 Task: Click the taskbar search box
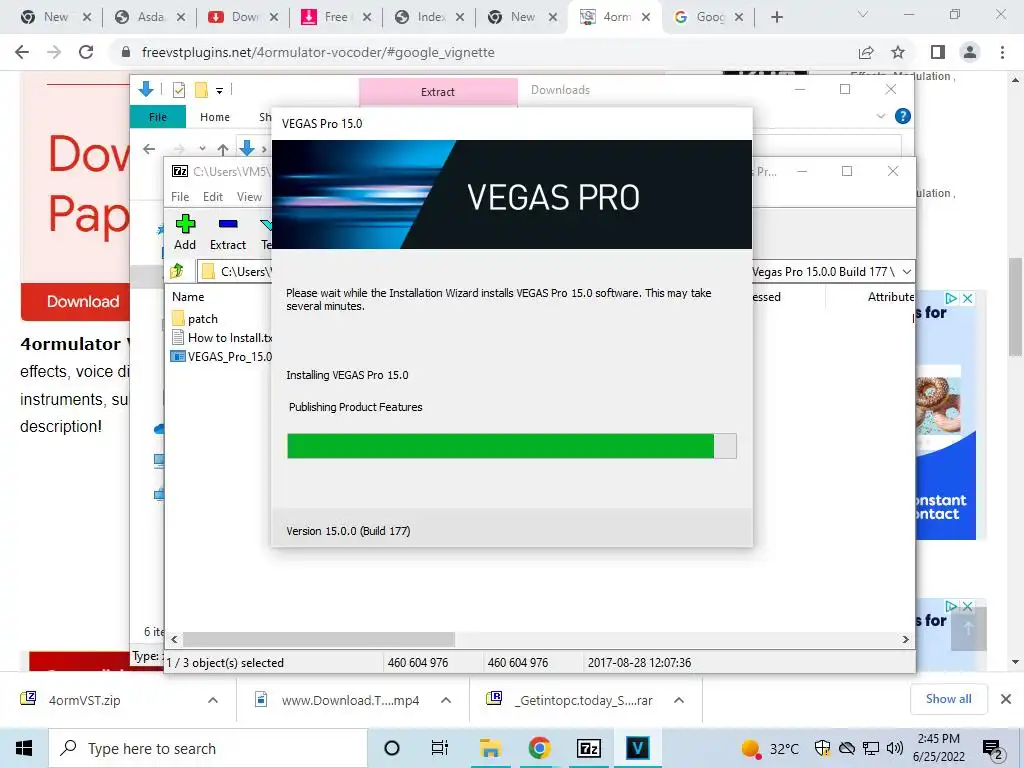pos(208,748)
